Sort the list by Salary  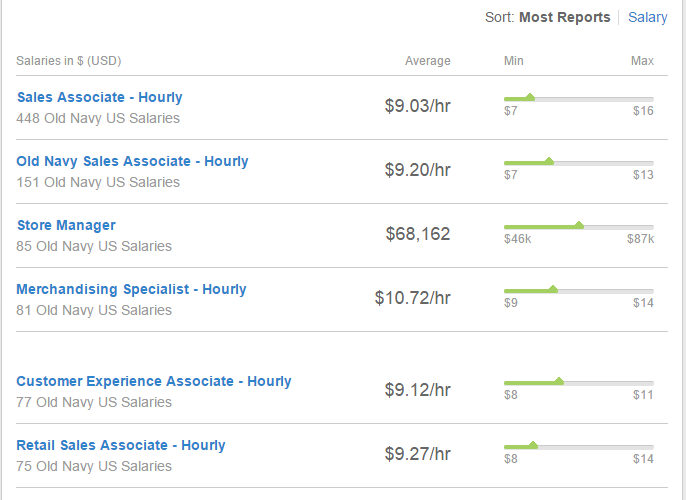coord(647,17)
